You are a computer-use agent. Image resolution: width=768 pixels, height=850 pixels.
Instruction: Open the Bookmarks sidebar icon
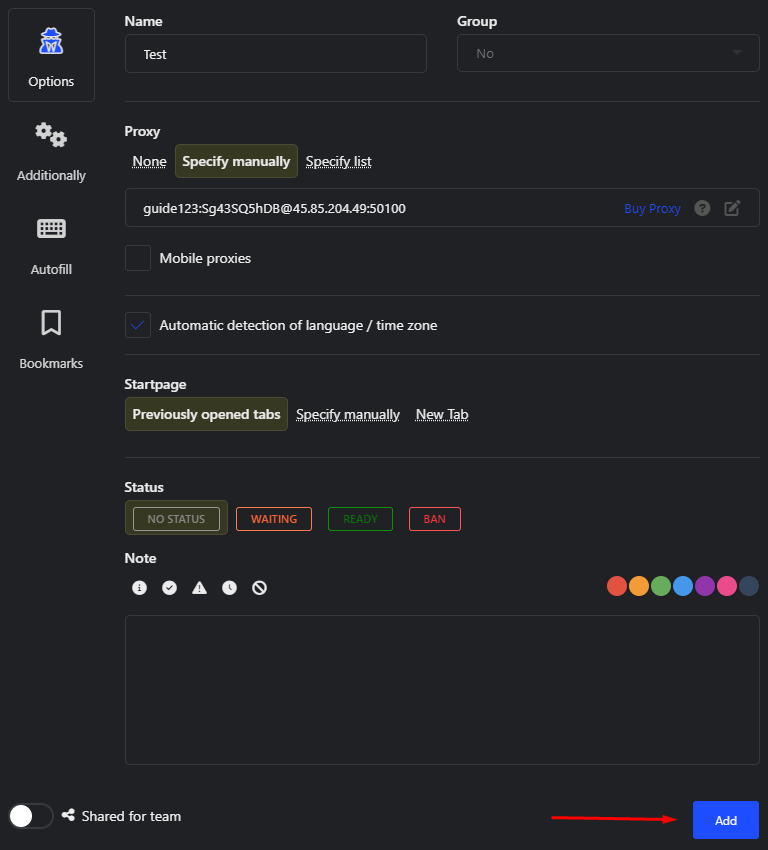pos(51,323)
